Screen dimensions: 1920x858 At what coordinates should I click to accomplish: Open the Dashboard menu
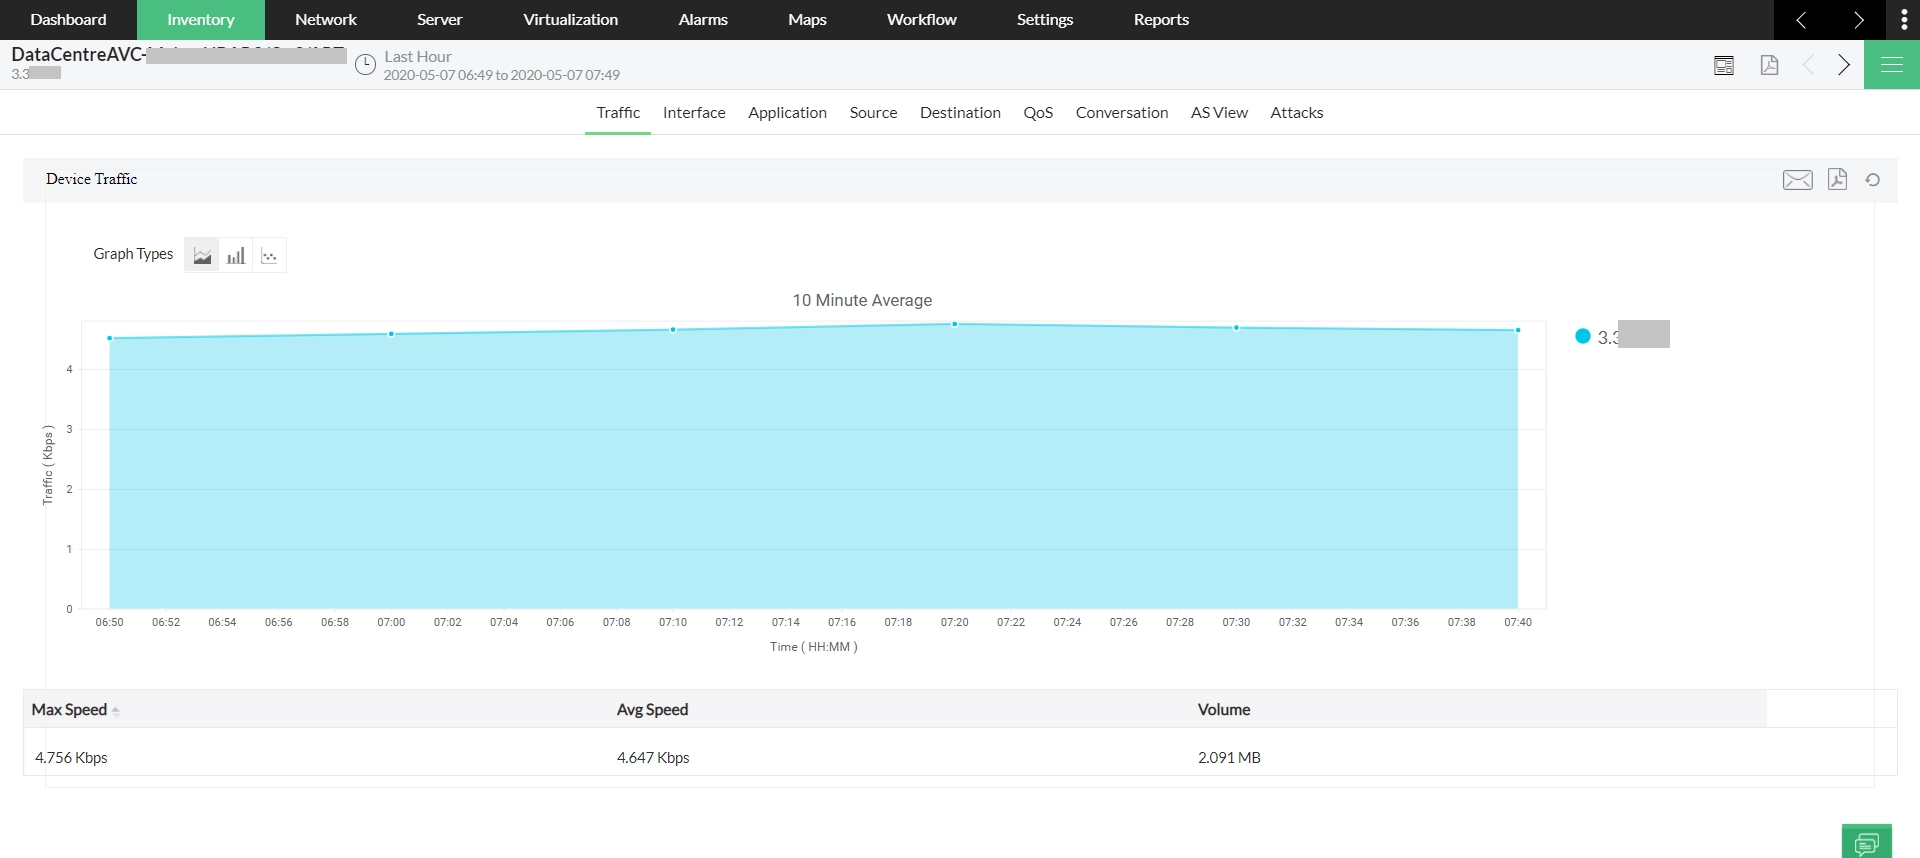[x=68, y=20]
